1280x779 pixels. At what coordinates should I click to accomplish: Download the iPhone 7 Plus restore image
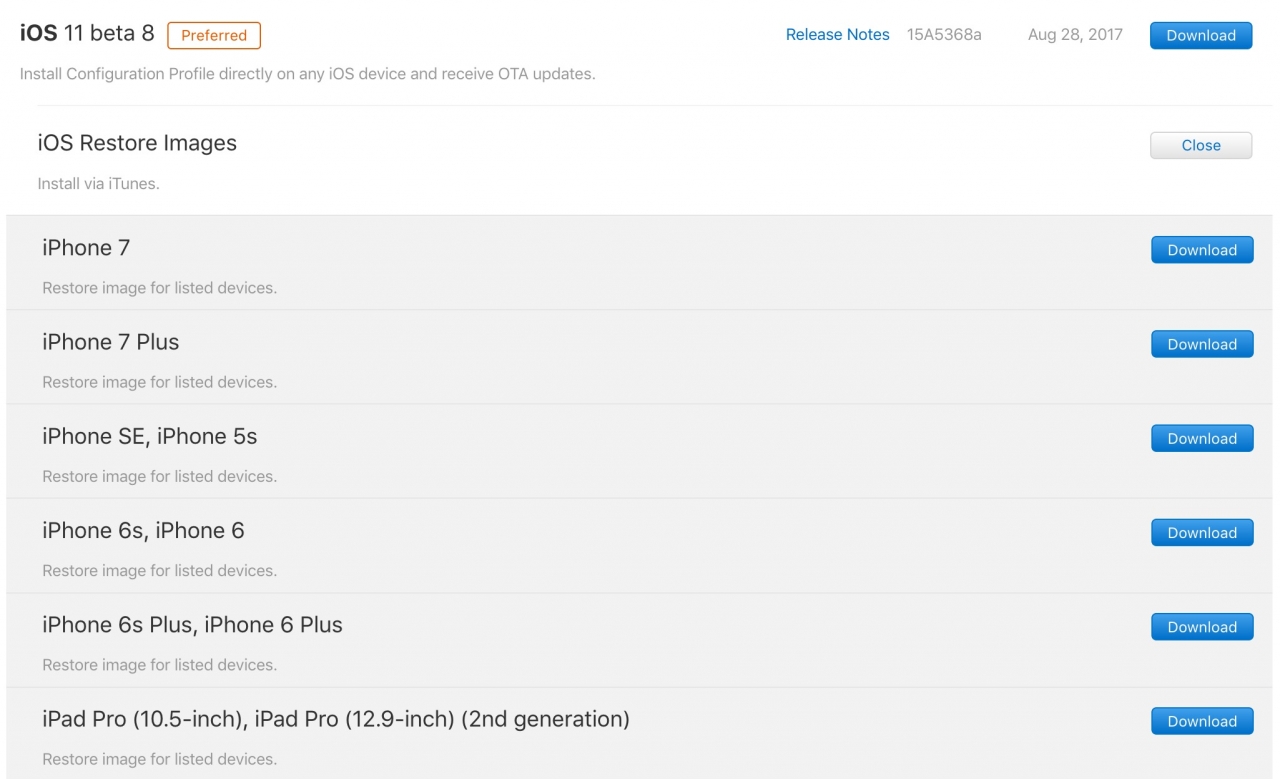point(1201,343)
